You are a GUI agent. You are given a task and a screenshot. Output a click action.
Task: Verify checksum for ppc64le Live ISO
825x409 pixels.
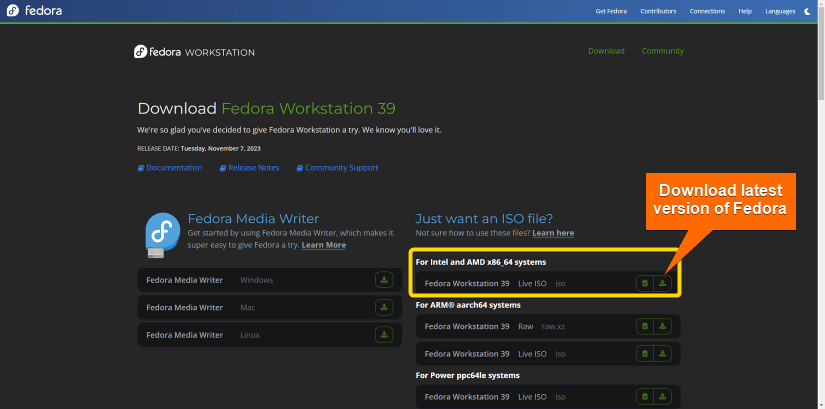pyautogui.click(x=645, y=397)
